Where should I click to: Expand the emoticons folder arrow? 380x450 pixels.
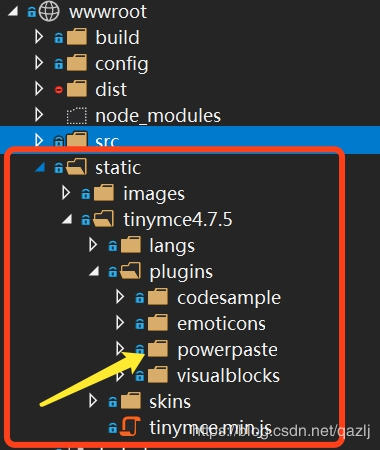[x=120, y=323]
